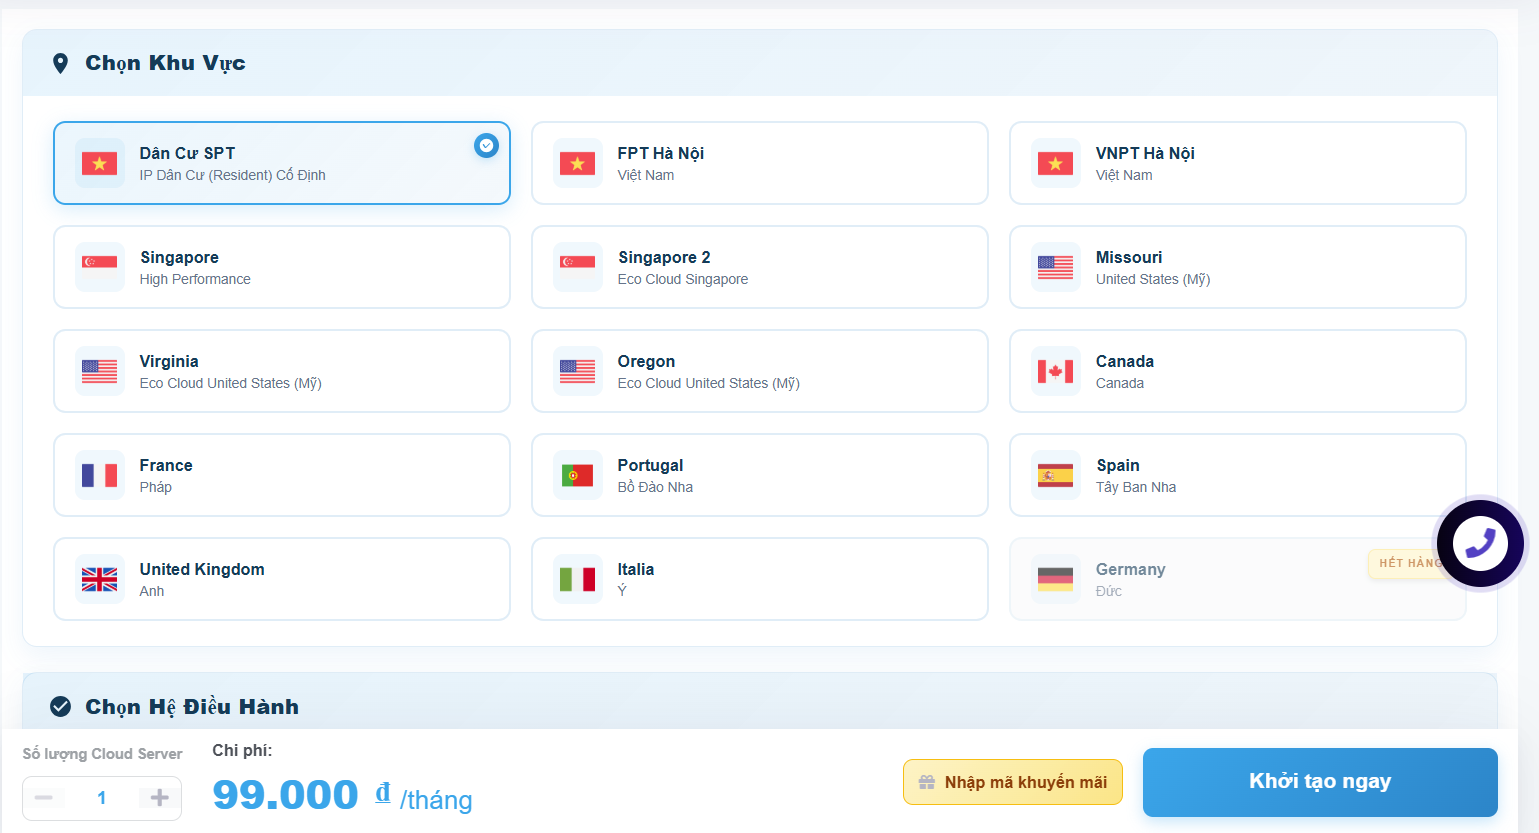Screen dimensions: 1539x833
Task: Click the Singapore flag icon
Action: click(99, 267)
